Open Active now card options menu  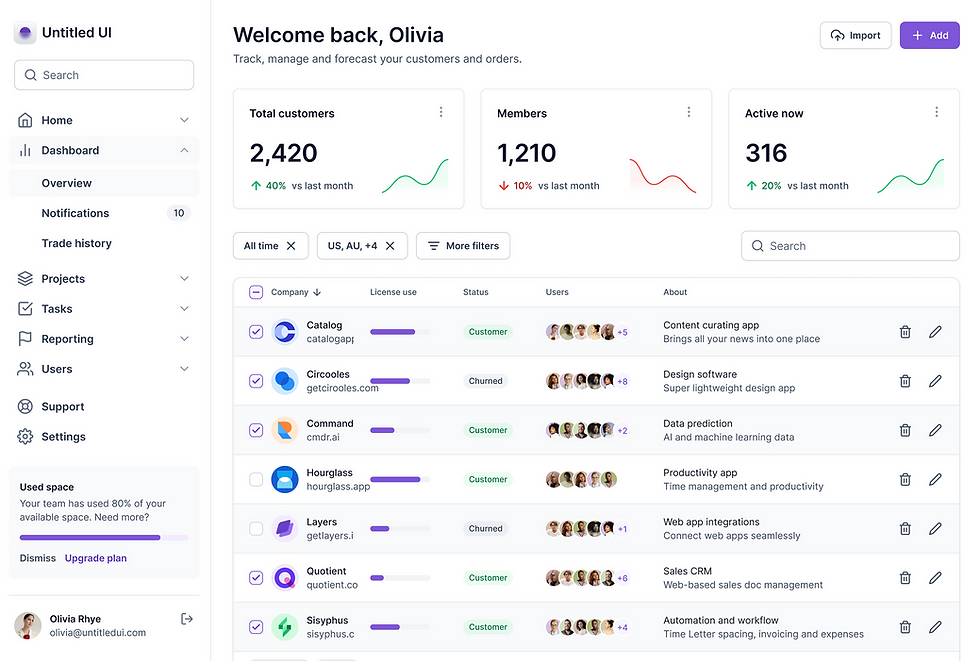click(936, 112)
